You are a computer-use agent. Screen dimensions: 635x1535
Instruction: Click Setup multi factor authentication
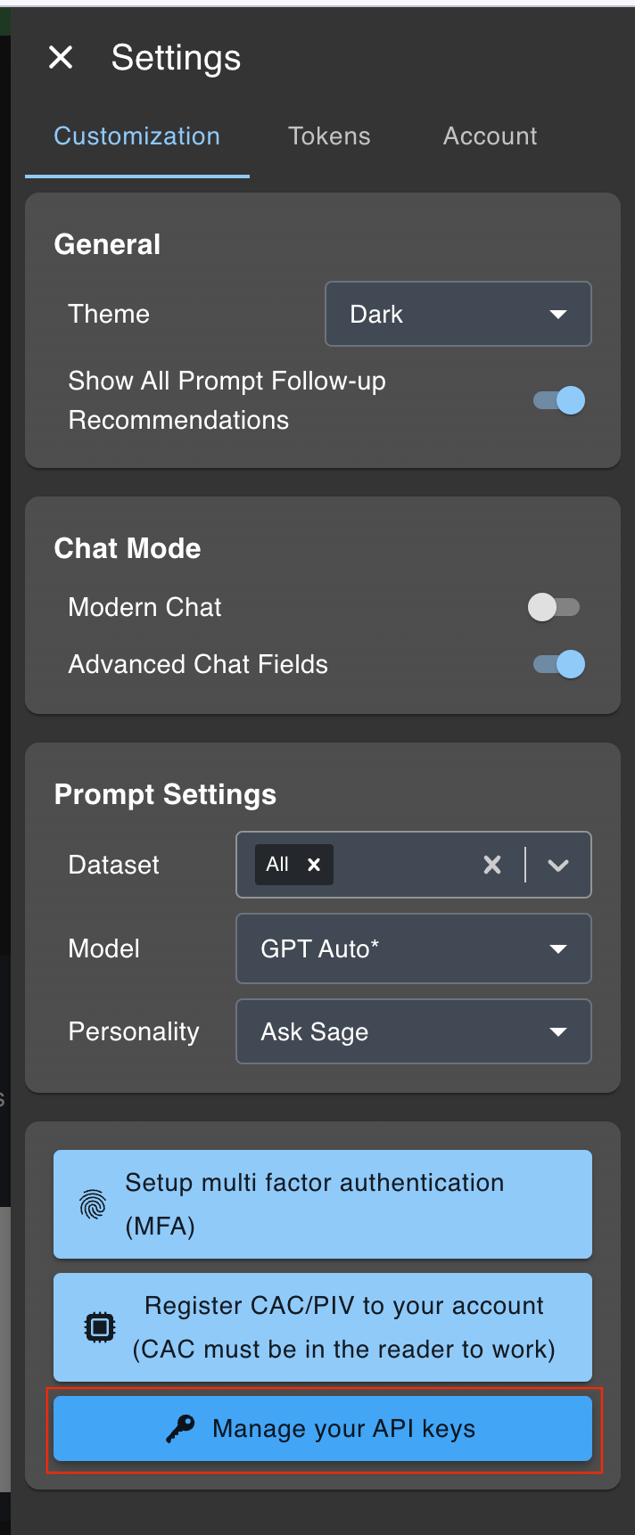click(x=322, y=1203)
